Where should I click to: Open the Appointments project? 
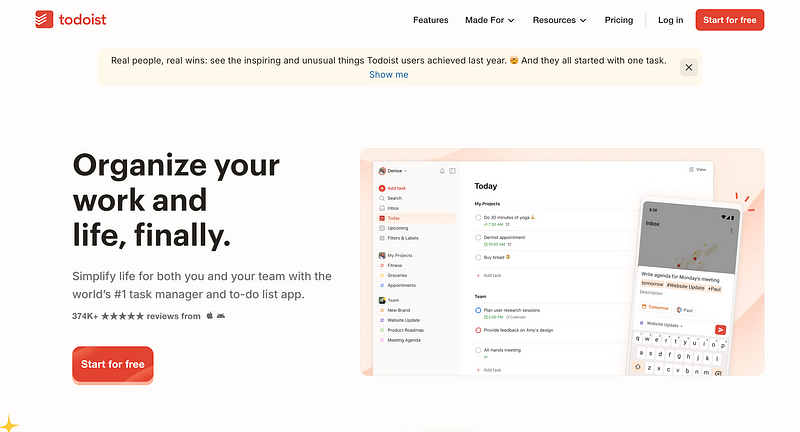pyautogui.click(x=397, y=285)
